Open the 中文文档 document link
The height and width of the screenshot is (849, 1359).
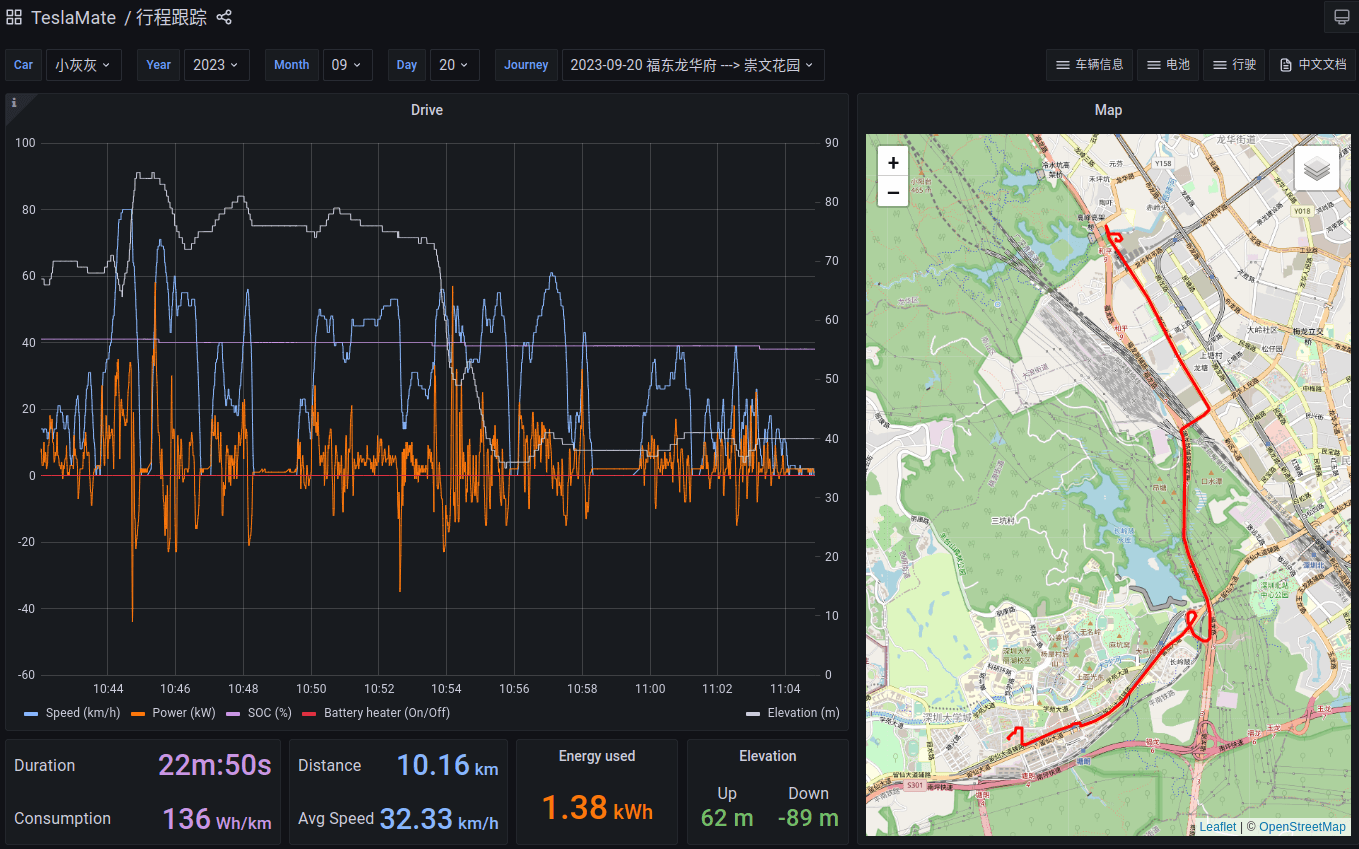tap(1312, 65)
